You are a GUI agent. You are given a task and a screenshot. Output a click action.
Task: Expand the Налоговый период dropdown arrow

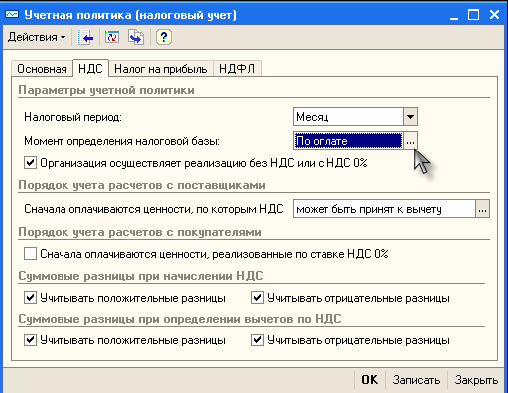410,117
